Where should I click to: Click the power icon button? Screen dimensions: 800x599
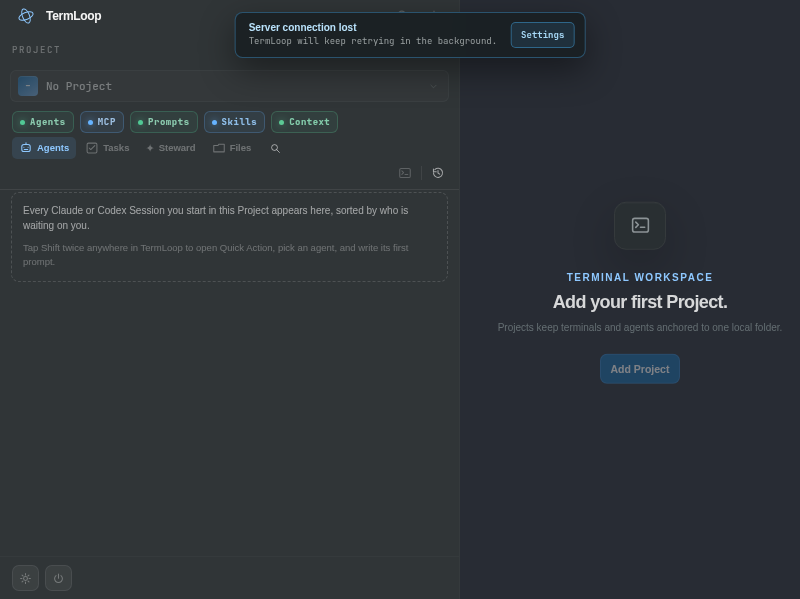[58, 578]
